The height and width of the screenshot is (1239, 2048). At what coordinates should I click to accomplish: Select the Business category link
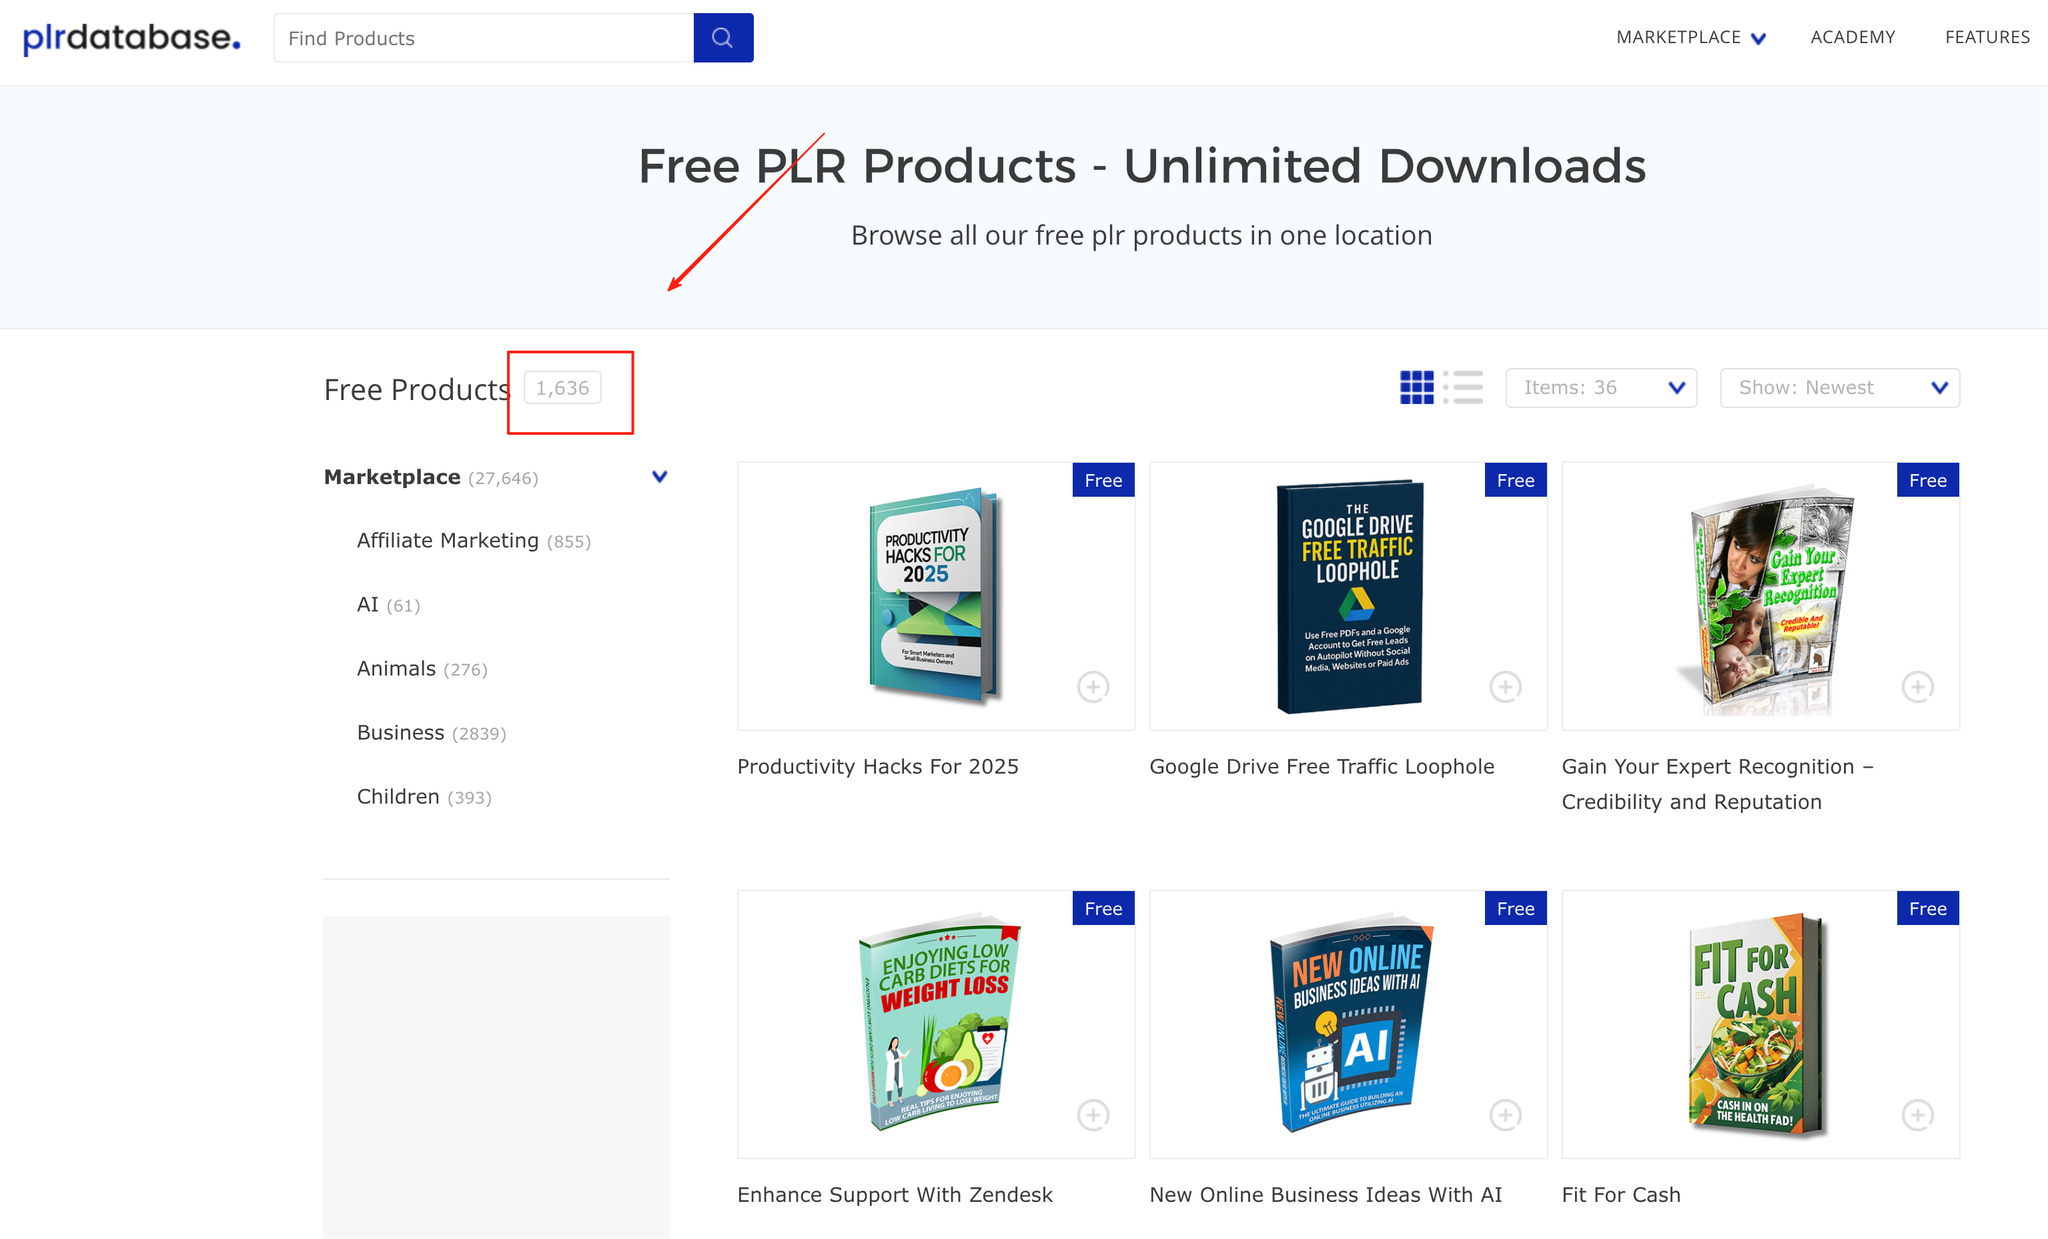pyautogui.click(x=400, y=733)
